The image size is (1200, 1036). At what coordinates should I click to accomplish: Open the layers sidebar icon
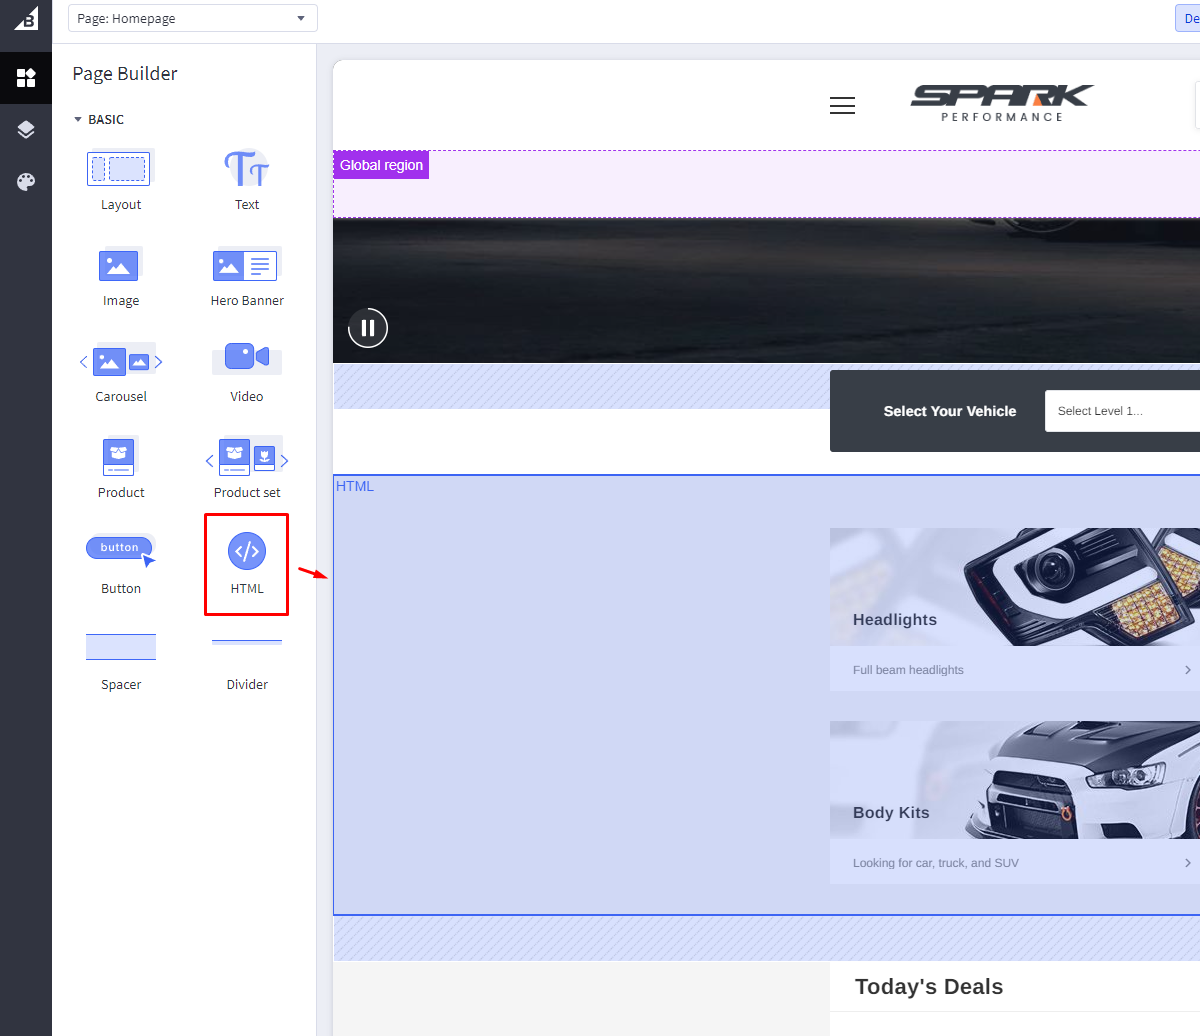click(26, 129)
